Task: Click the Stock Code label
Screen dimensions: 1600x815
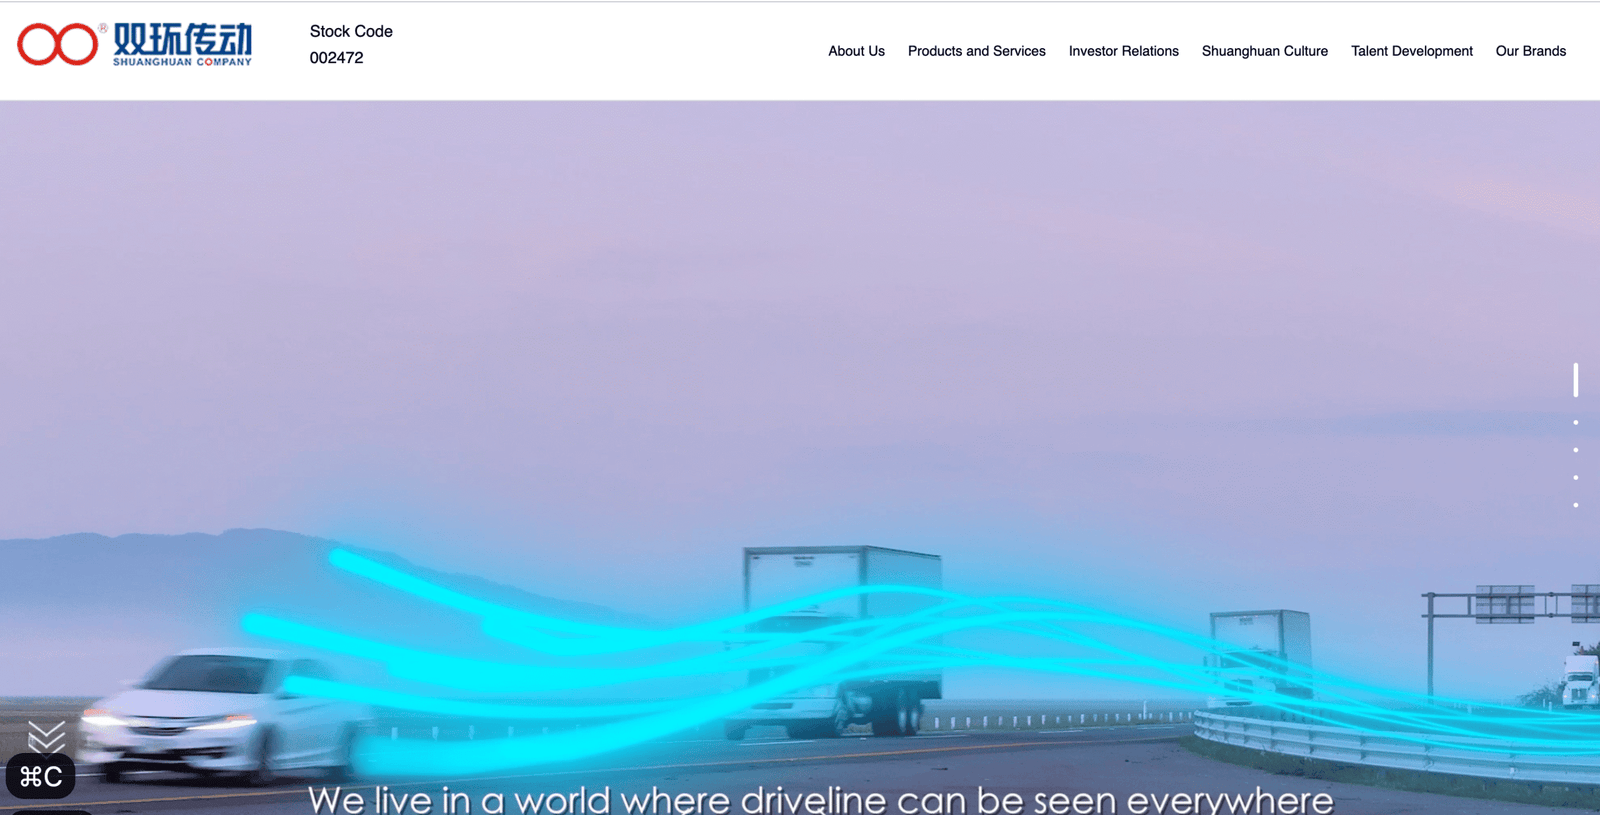Action: click(351, 31)
